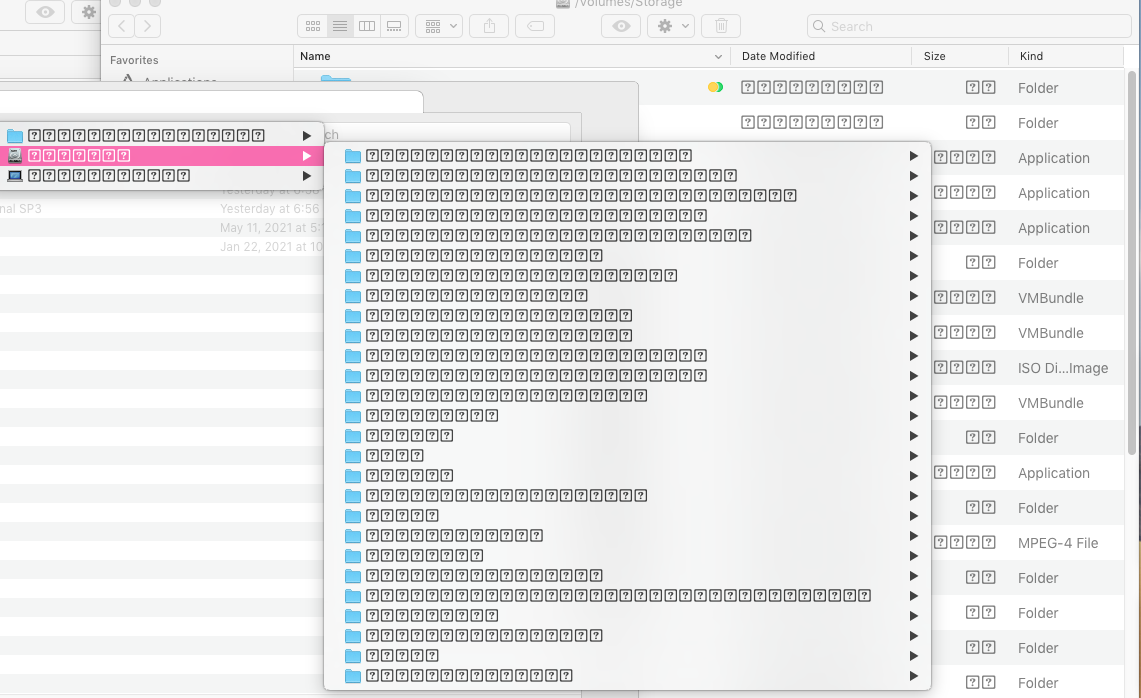Click Quick Look eye in Storage window toolbar
1141x698 pixels.
[621, 26]
